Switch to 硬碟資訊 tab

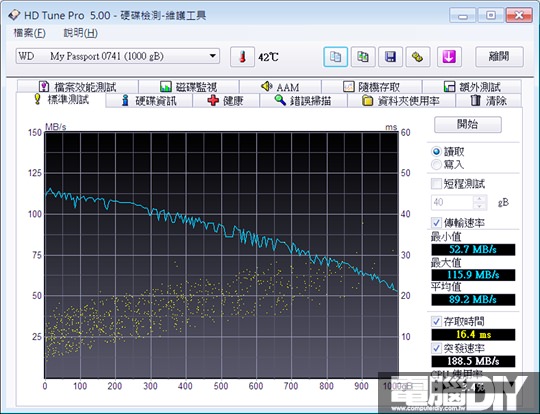pyautogui.click(x=149, y=101)
